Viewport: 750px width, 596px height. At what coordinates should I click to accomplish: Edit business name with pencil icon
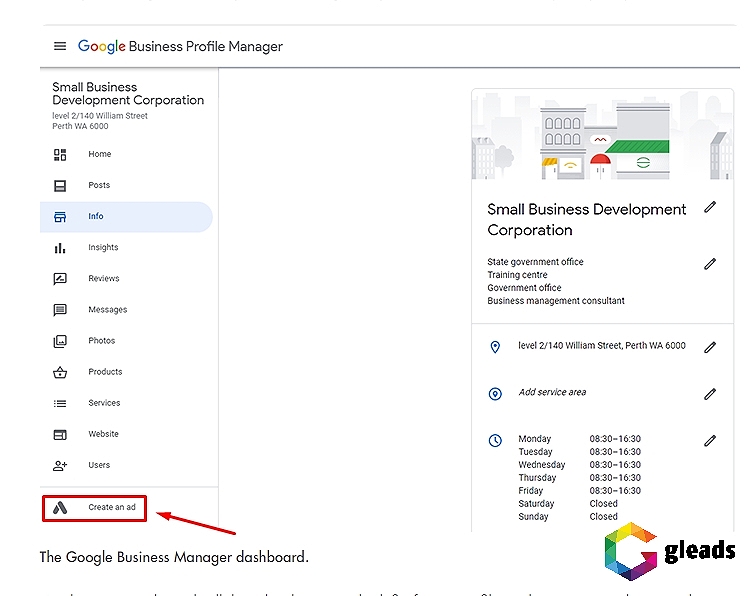[x=710, y=207]
